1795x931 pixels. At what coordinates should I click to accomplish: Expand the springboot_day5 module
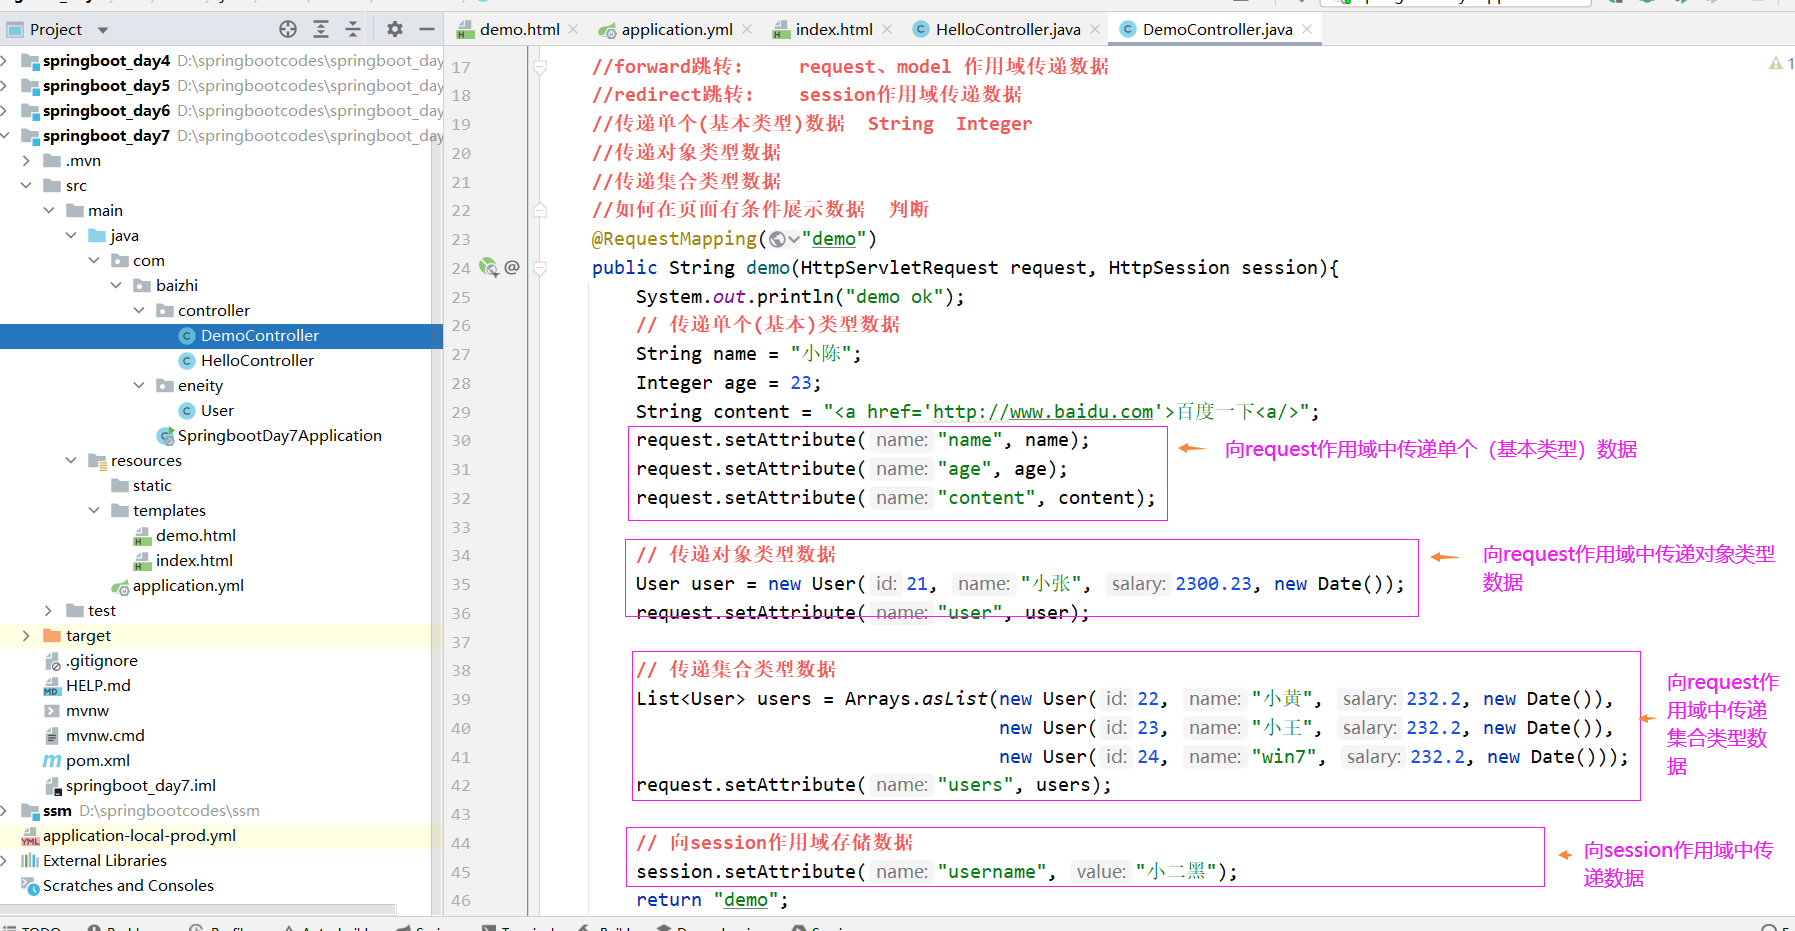click(5, 86)
